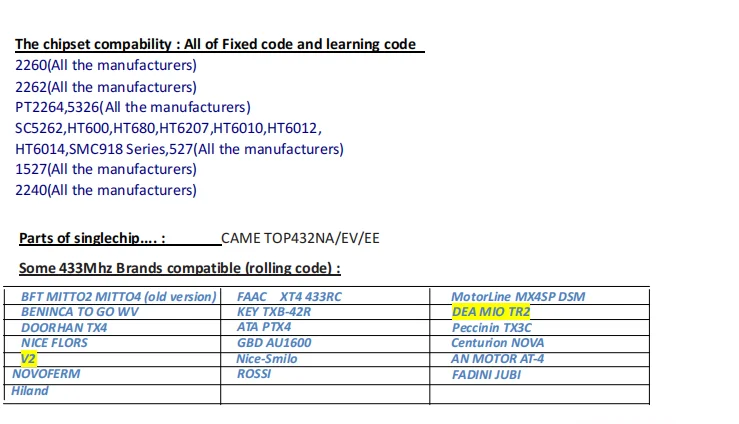Click the Nice-Smilo table cell
Image resolution: width=739 pixels, height=424 pixels.
click(266, 358)
